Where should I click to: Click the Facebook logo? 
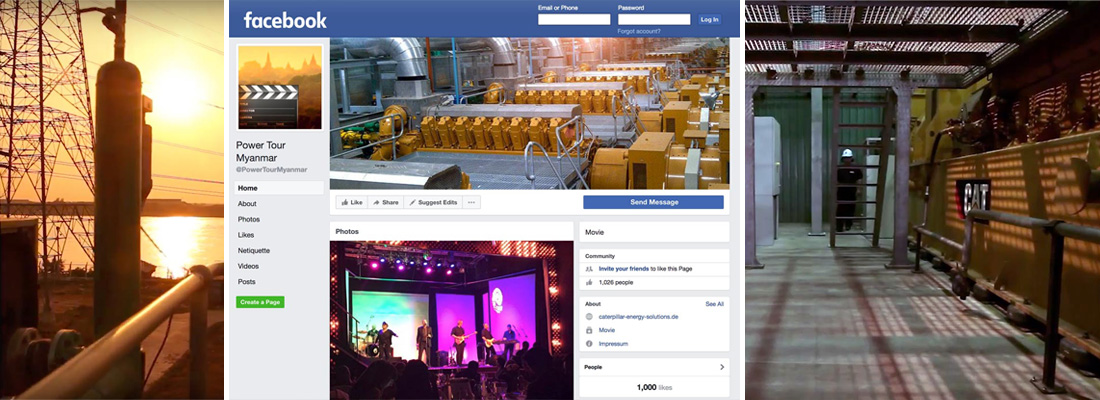click(x=285, y=20)
